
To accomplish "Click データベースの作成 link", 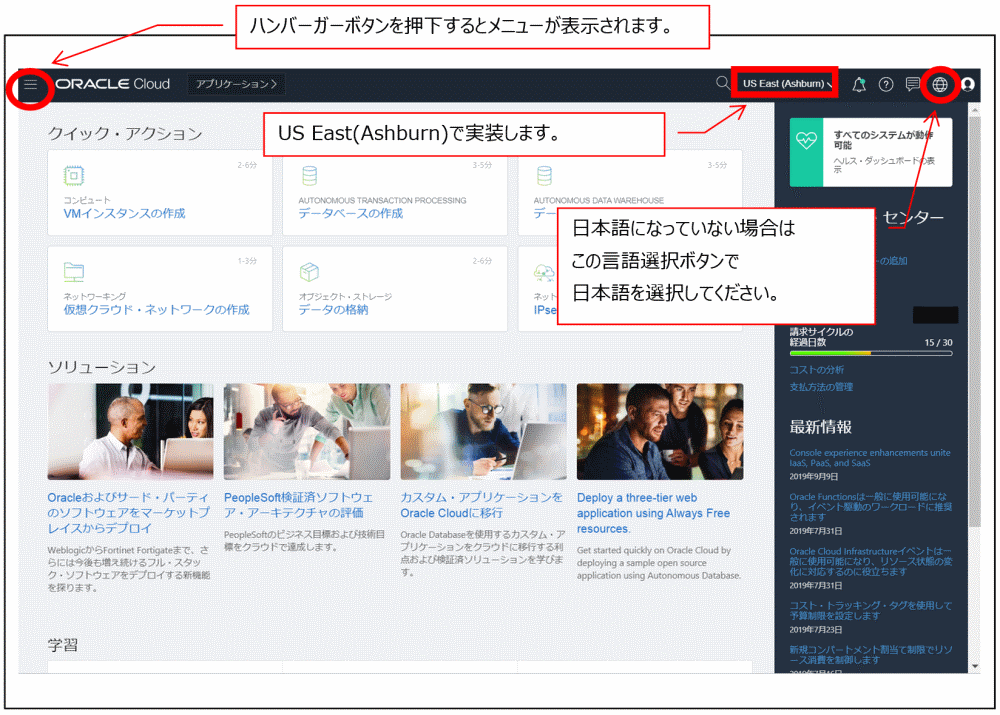I will click(x=351, y=214).
